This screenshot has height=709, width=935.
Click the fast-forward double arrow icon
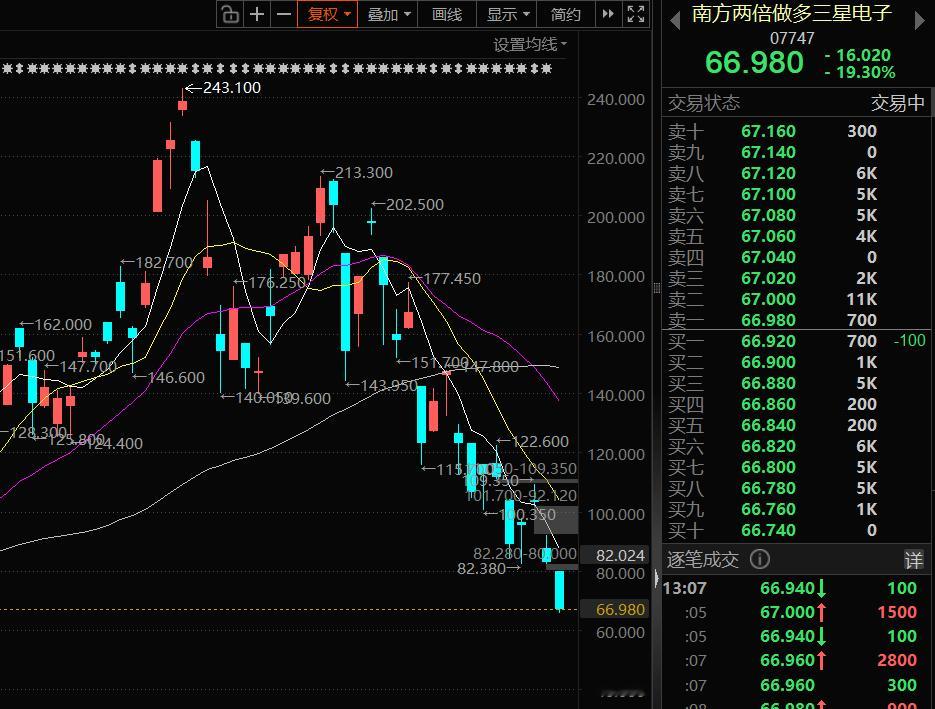pos(608,14)
